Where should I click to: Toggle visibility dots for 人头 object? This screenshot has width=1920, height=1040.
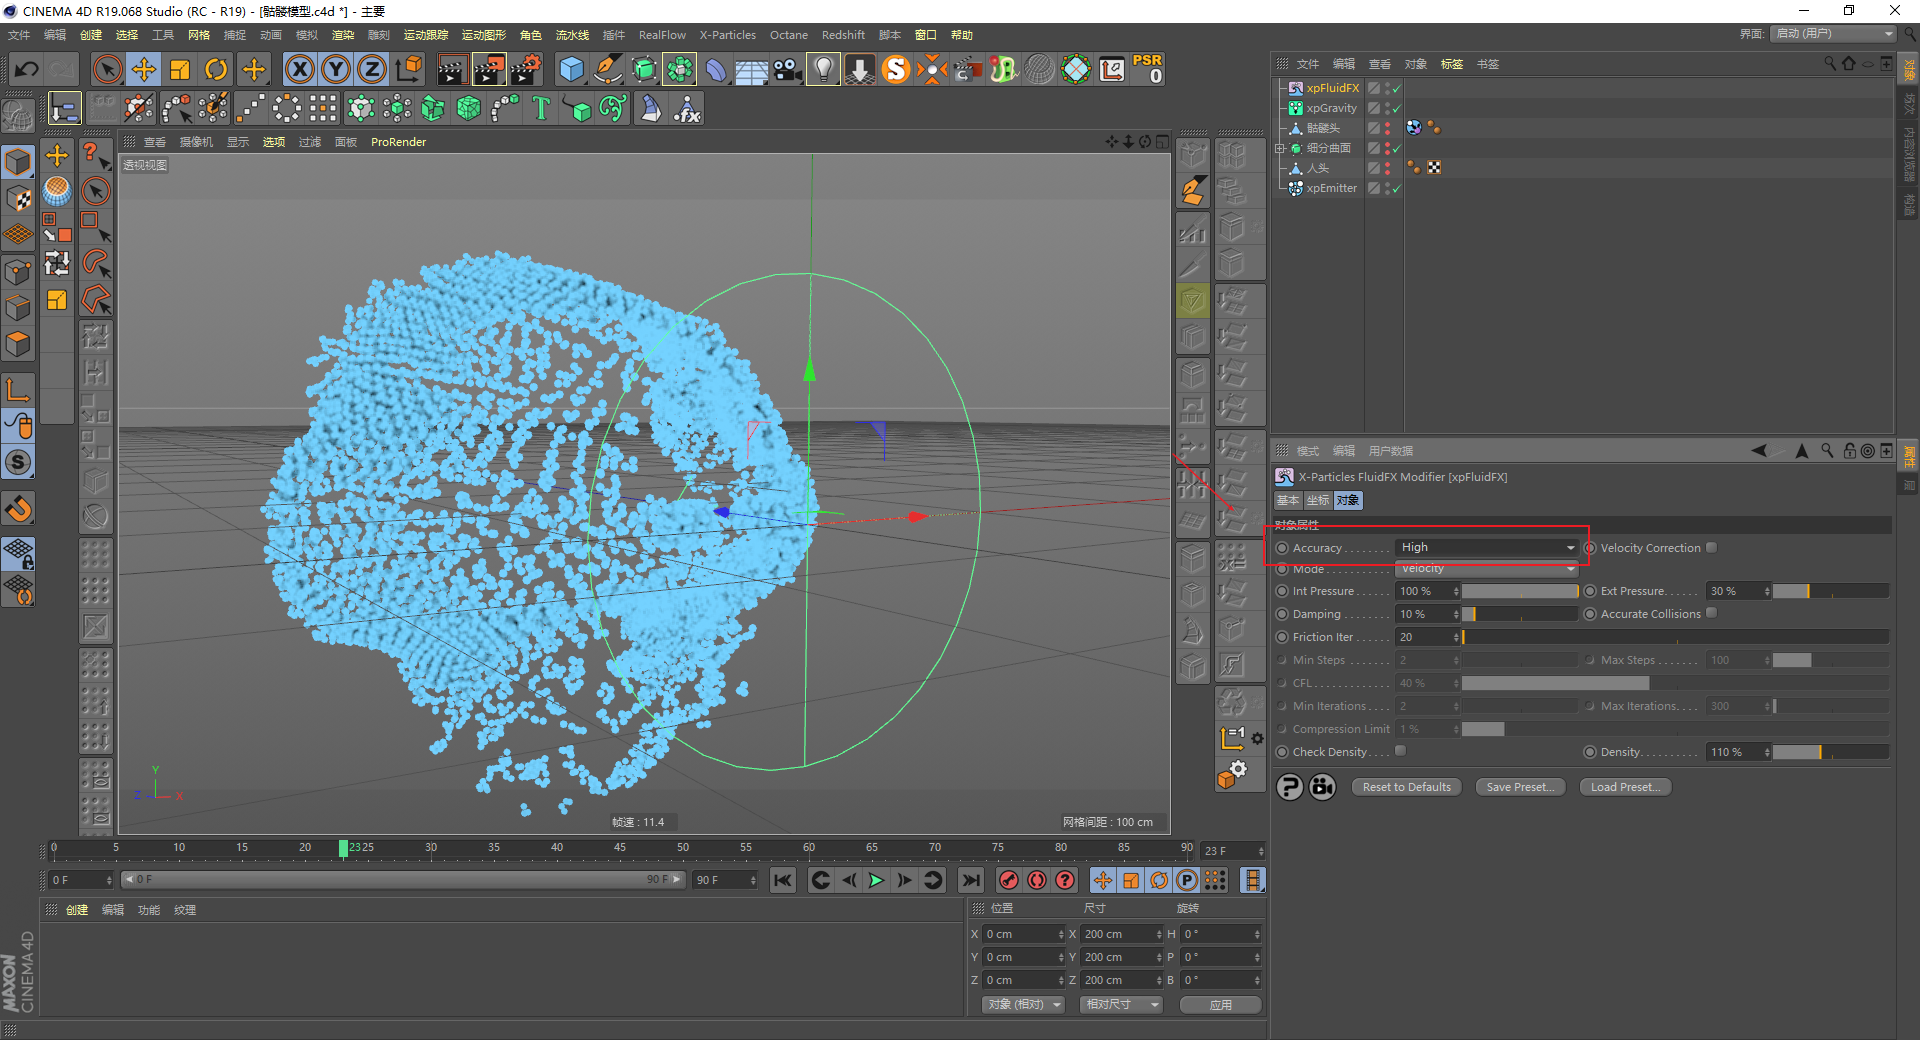1387,168
